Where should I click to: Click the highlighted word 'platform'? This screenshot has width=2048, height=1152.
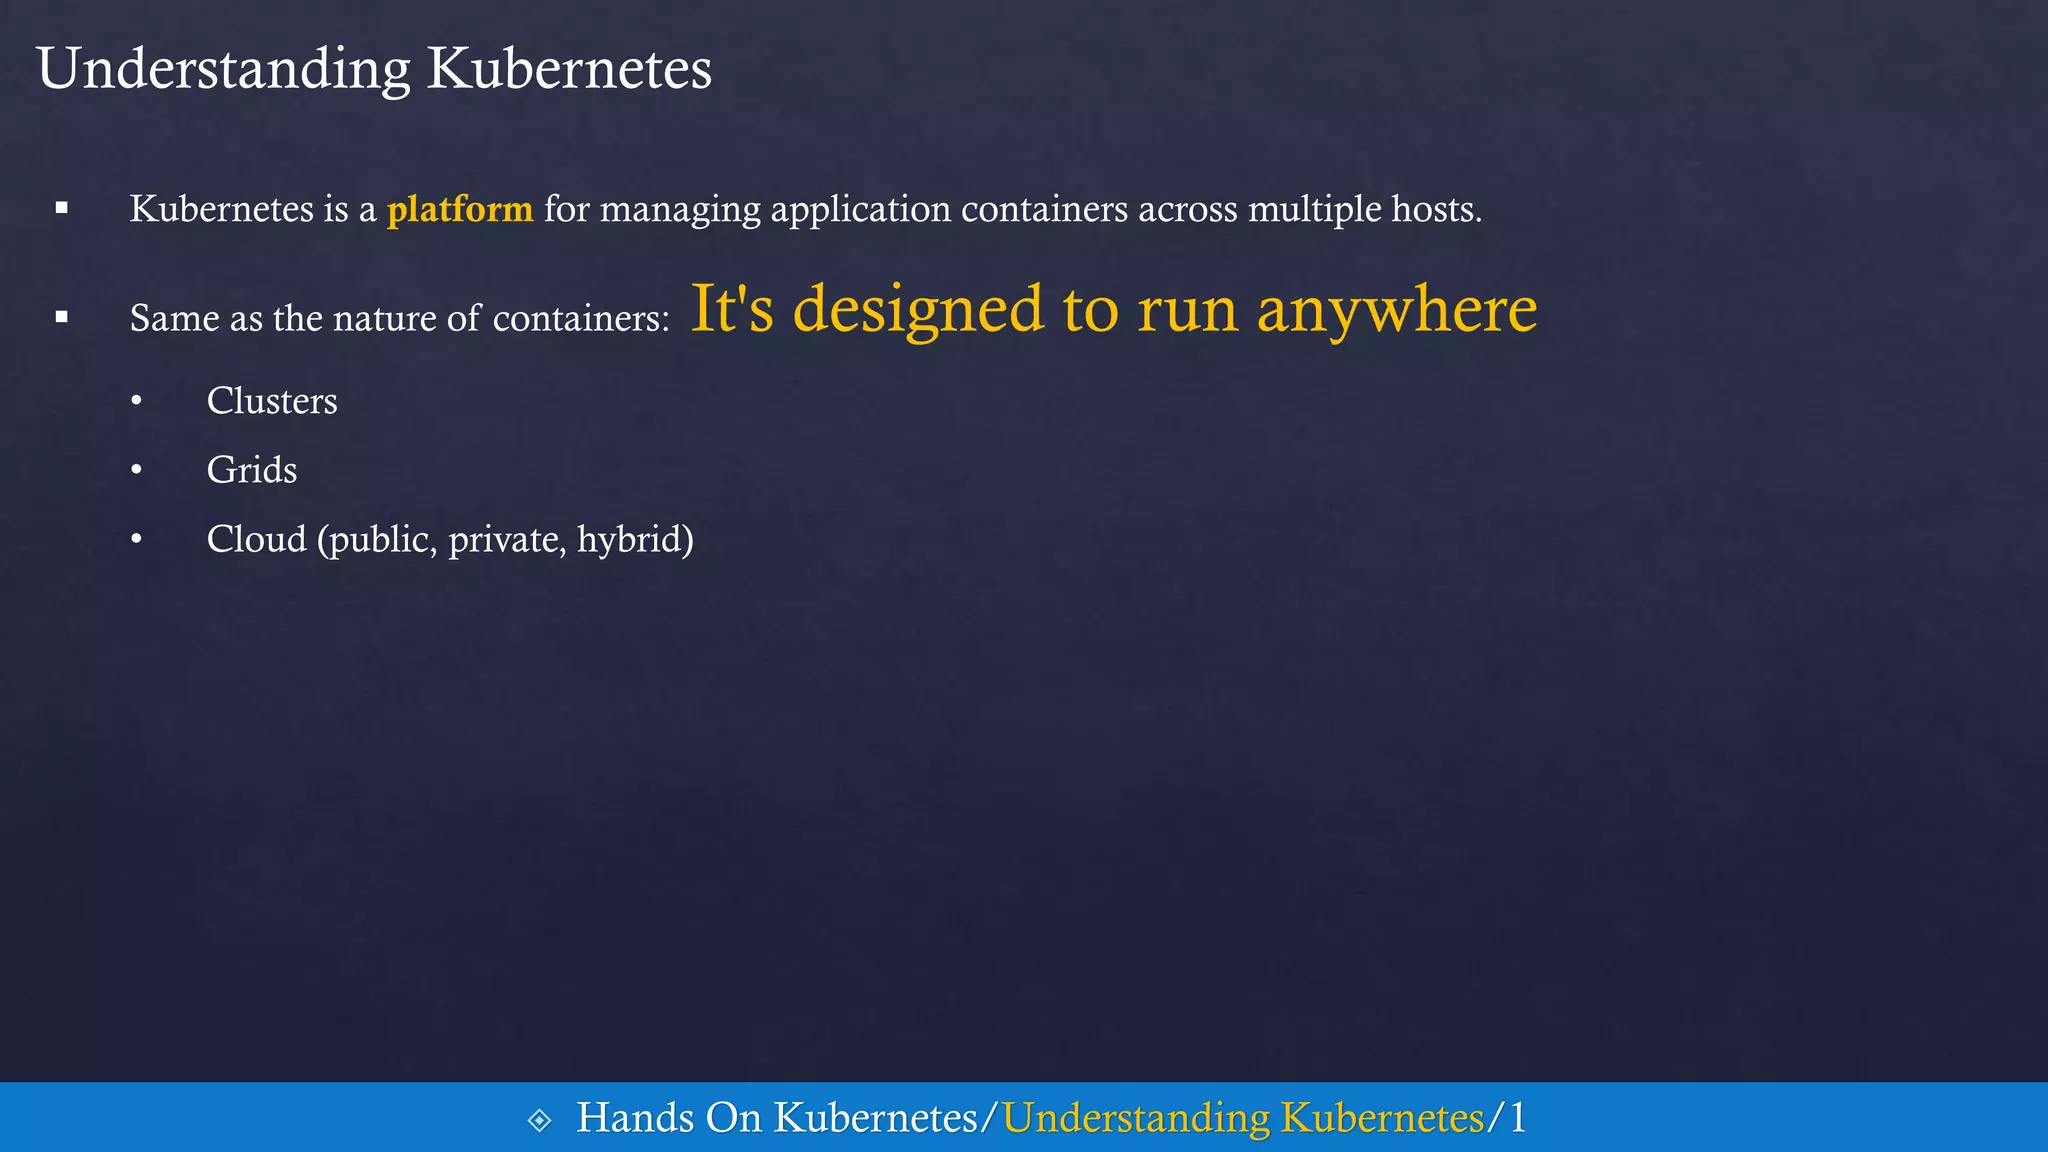pyautogui.click(x=460, y=209)
